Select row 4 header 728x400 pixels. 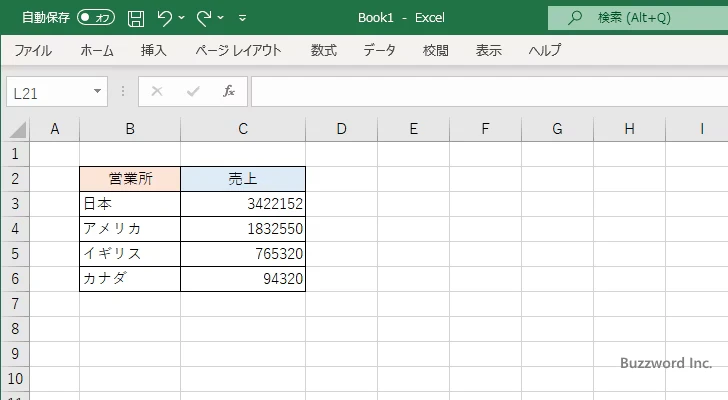[15, 229]
